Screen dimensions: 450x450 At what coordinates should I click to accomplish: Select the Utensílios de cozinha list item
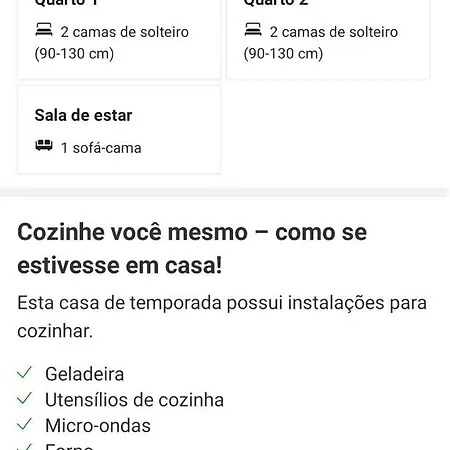click(120, 400)
